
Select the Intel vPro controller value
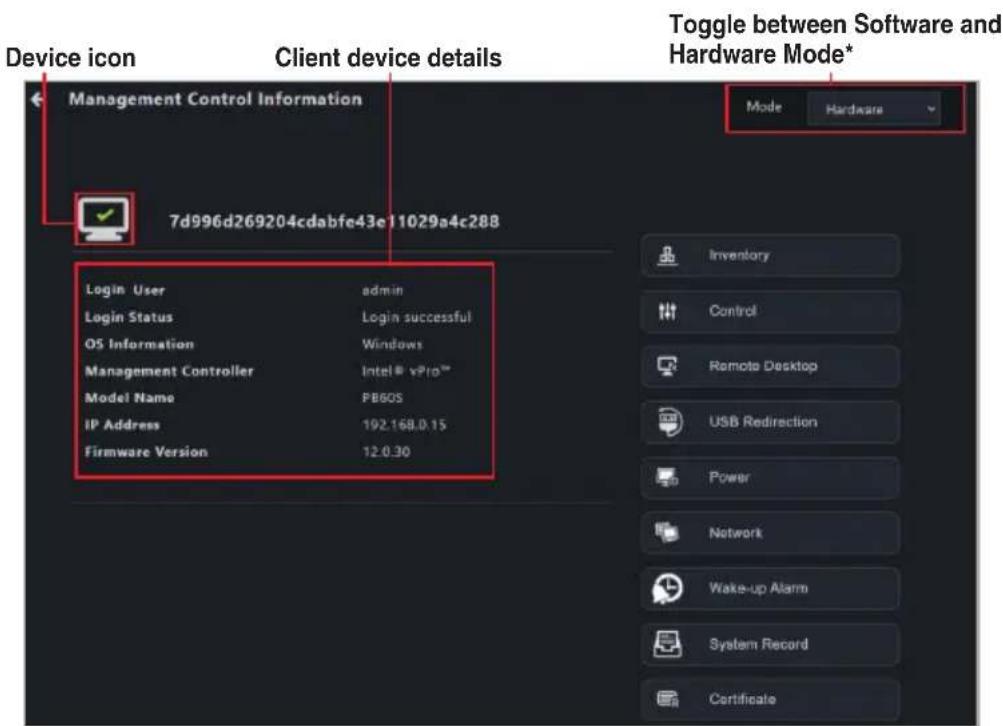coord(406,371)
